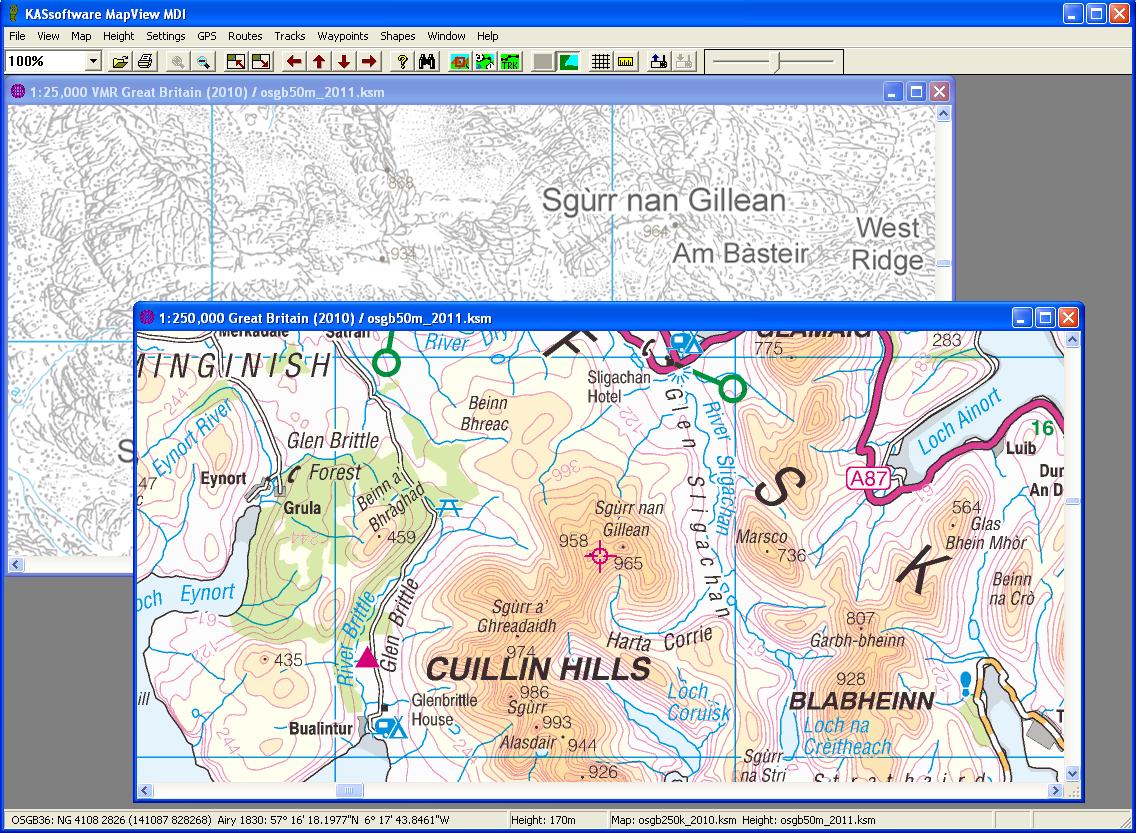Click the waypoints toolbar icon
Screen dimensions: 1136x833
(459, 62)
